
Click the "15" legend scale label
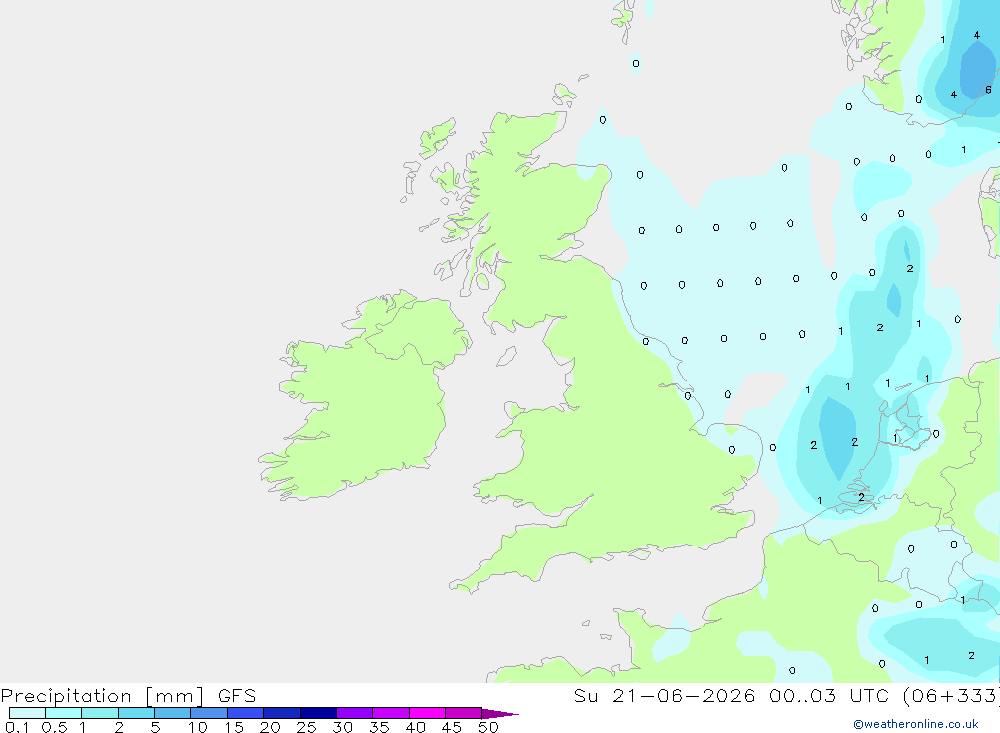tap(234, 727)
